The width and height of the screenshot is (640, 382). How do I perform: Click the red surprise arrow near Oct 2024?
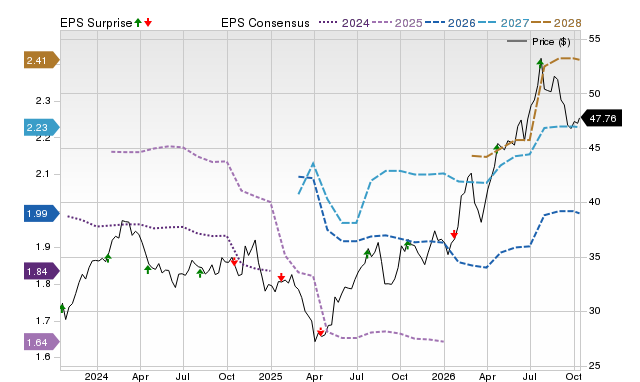point(234,262)
